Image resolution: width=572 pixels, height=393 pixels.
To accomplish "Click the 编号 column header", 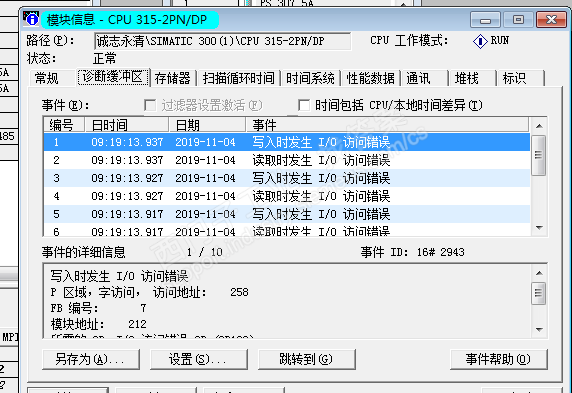I will (x=64, y=125).
